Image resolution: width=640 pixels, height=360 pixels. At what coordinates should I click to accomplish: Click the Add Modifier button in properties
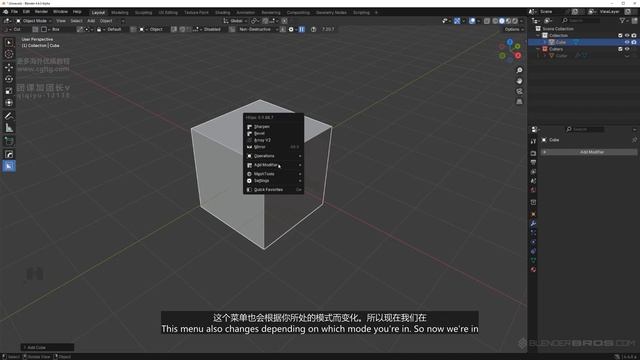coord(589,152)
